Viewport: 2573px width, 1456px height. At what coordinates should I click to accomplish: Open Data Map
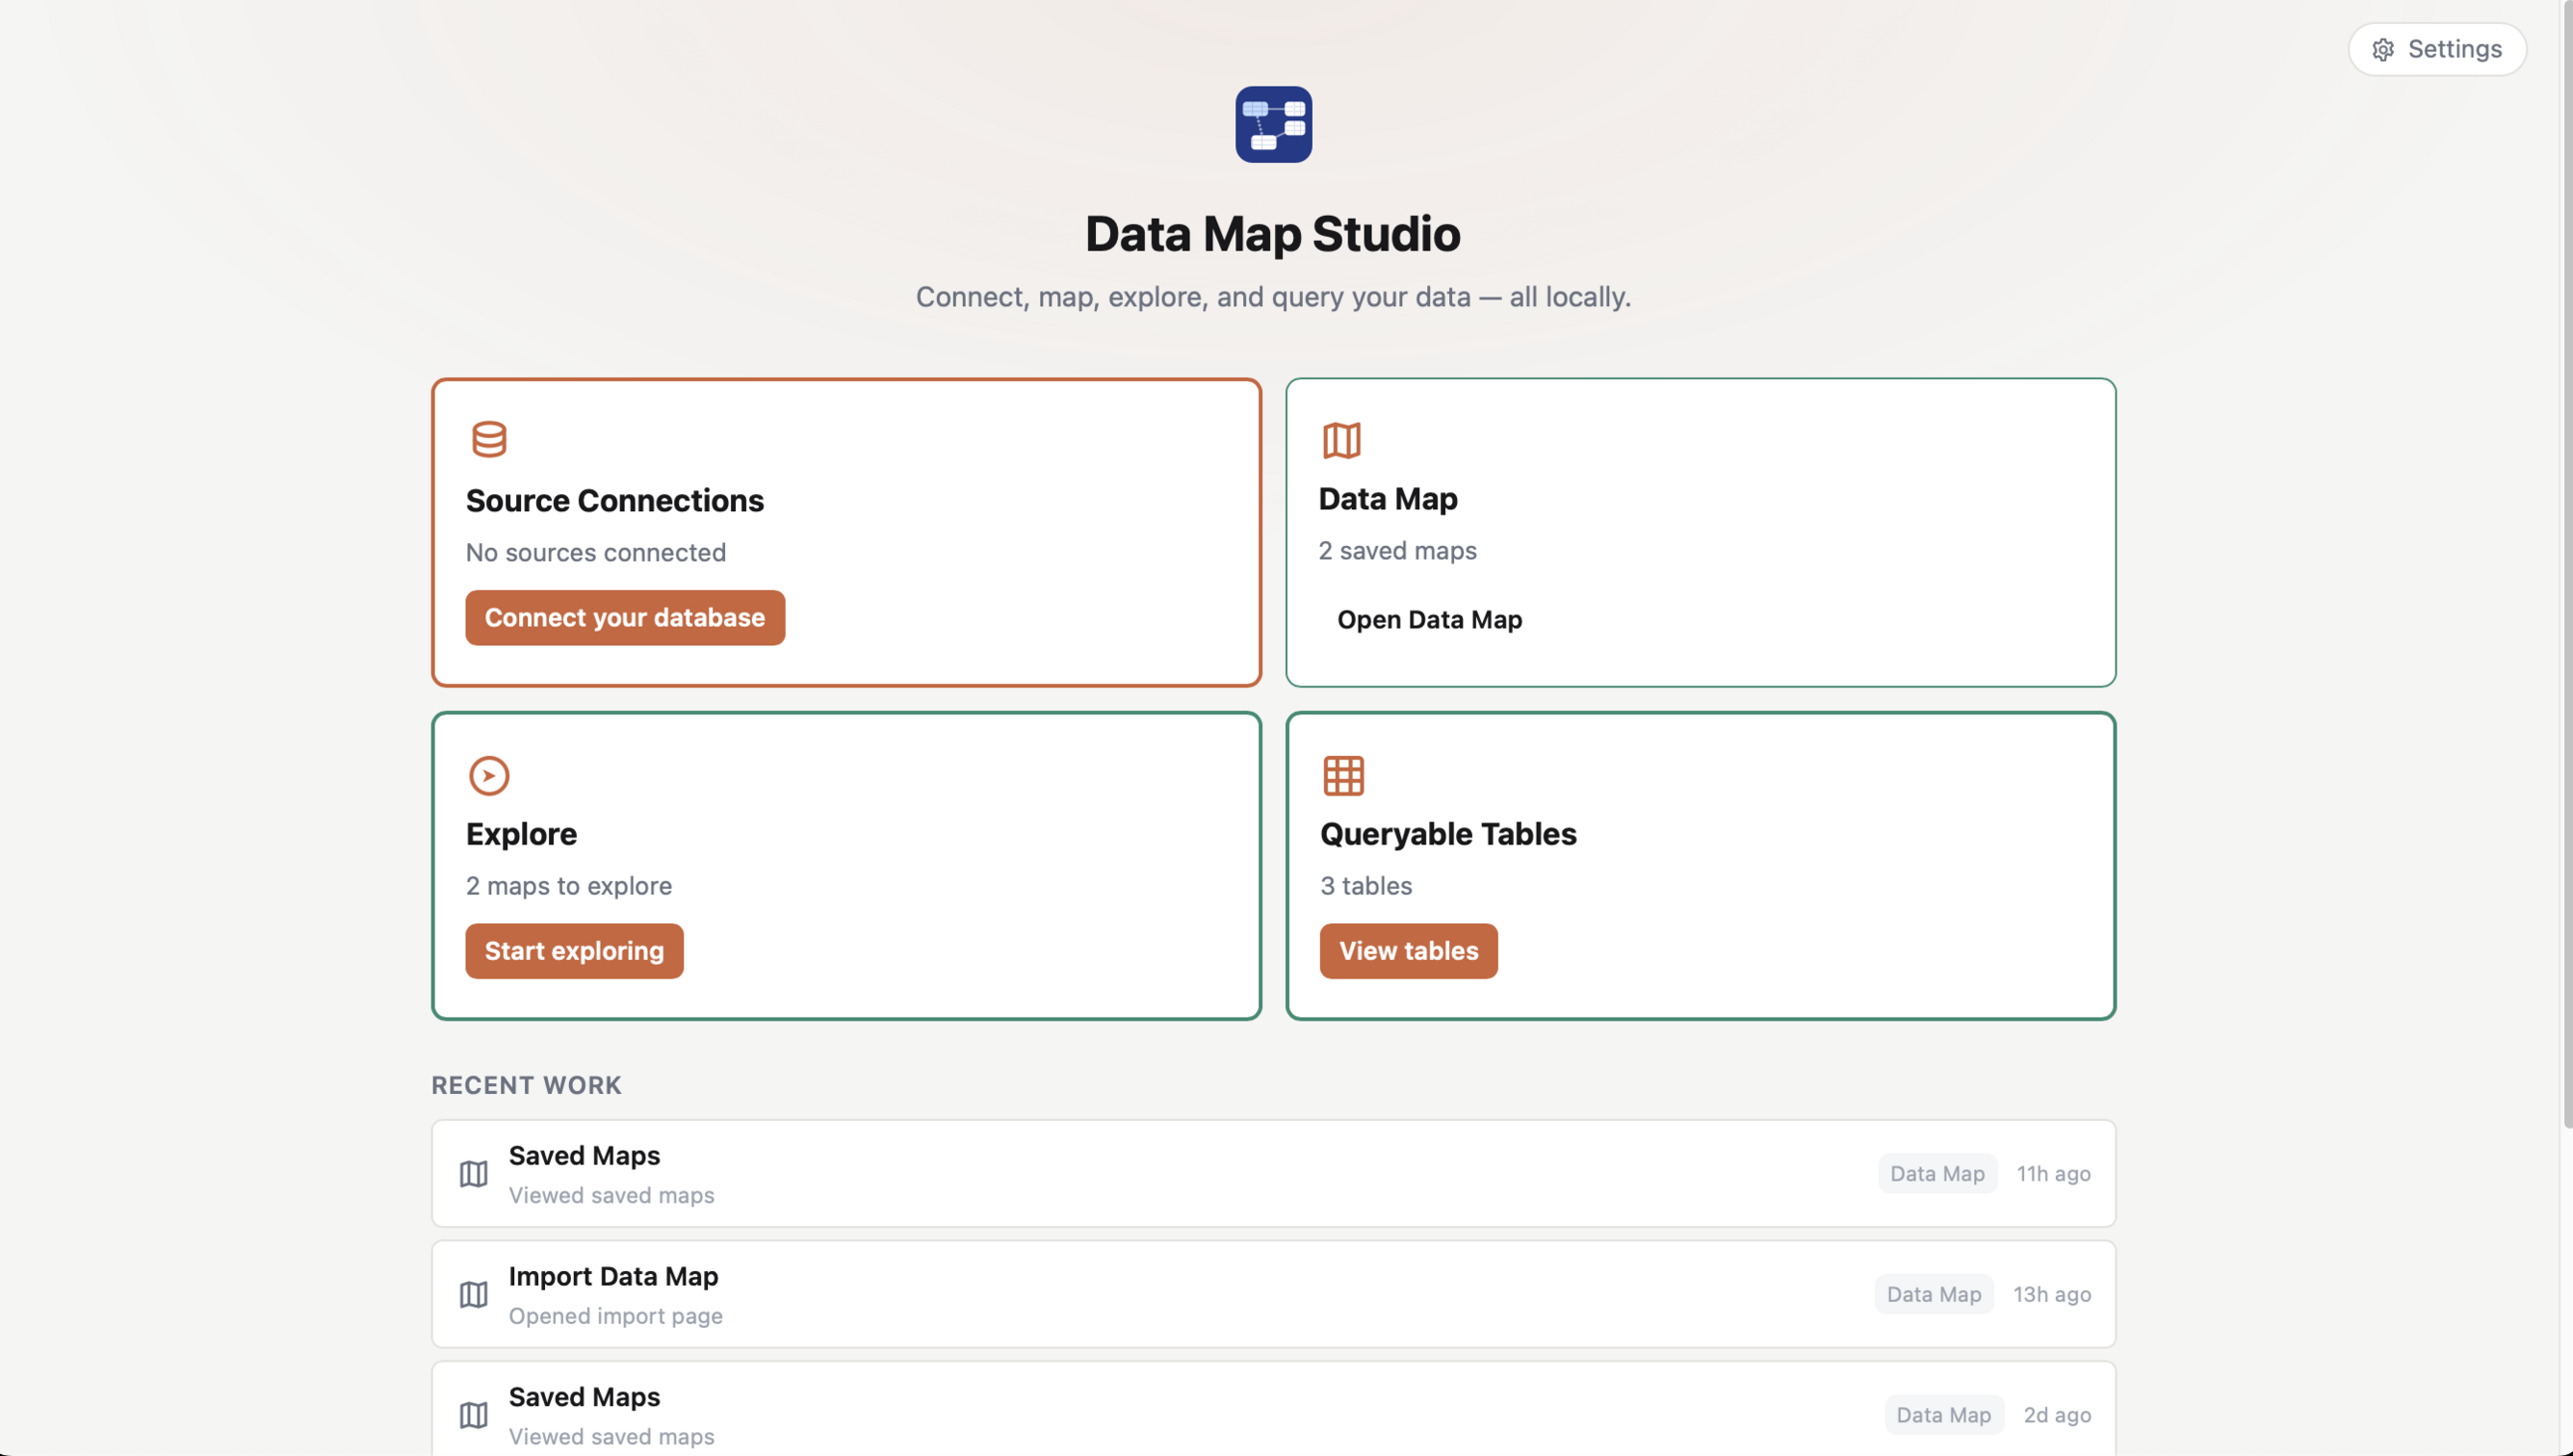tap(1429, 619)
